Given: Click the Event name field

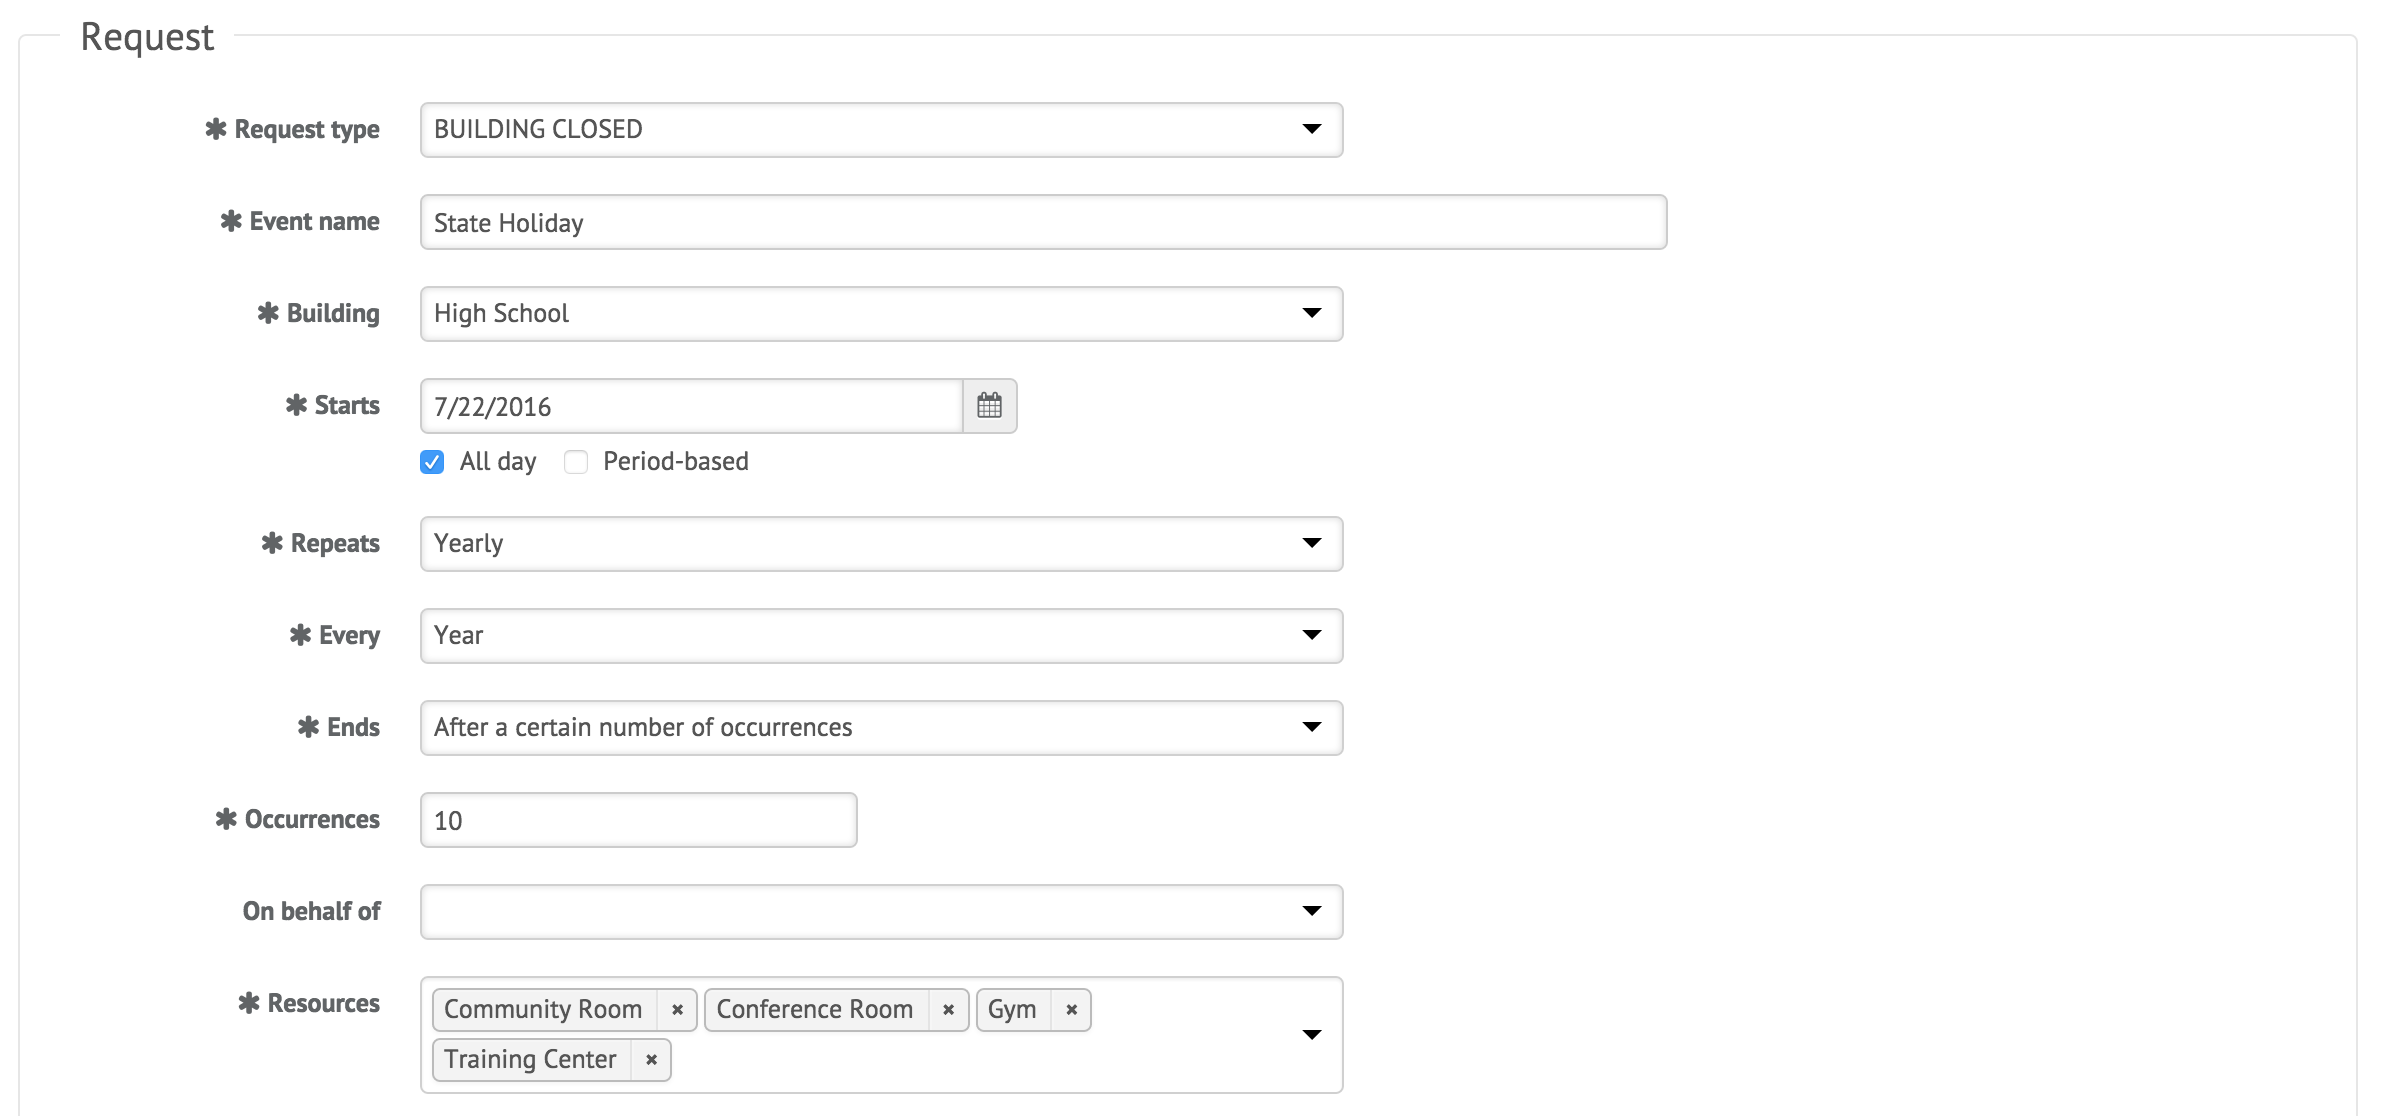Looking at the screenshot, I should [x=1043, y=222].
